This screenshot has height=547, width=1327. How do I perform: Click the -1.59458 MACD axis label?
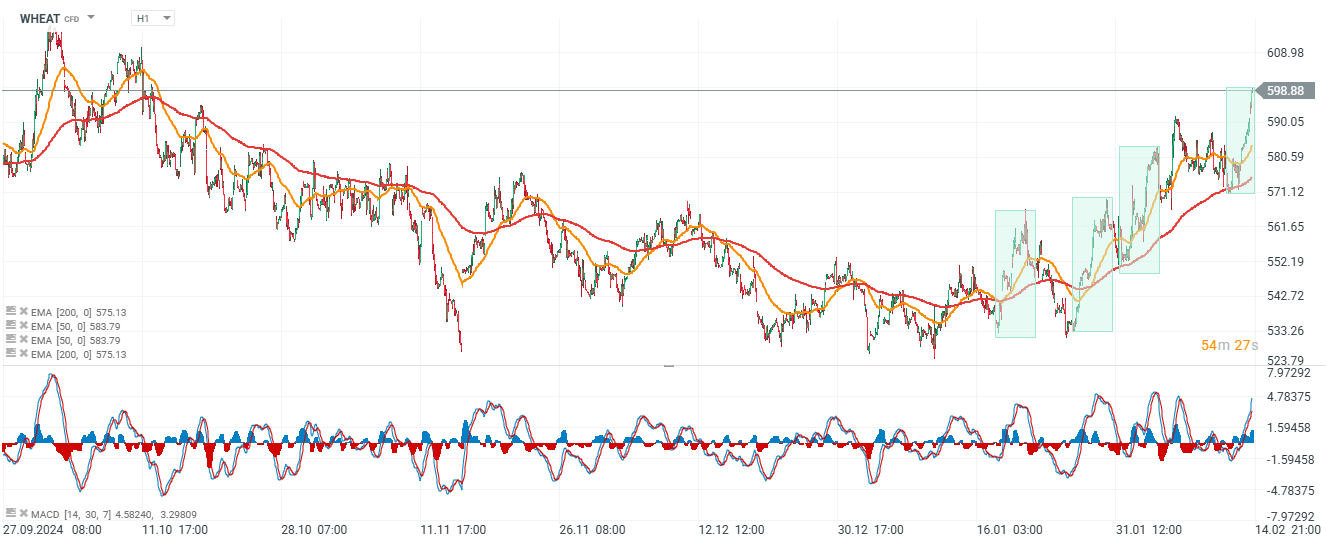click(x=1289, y=460)
